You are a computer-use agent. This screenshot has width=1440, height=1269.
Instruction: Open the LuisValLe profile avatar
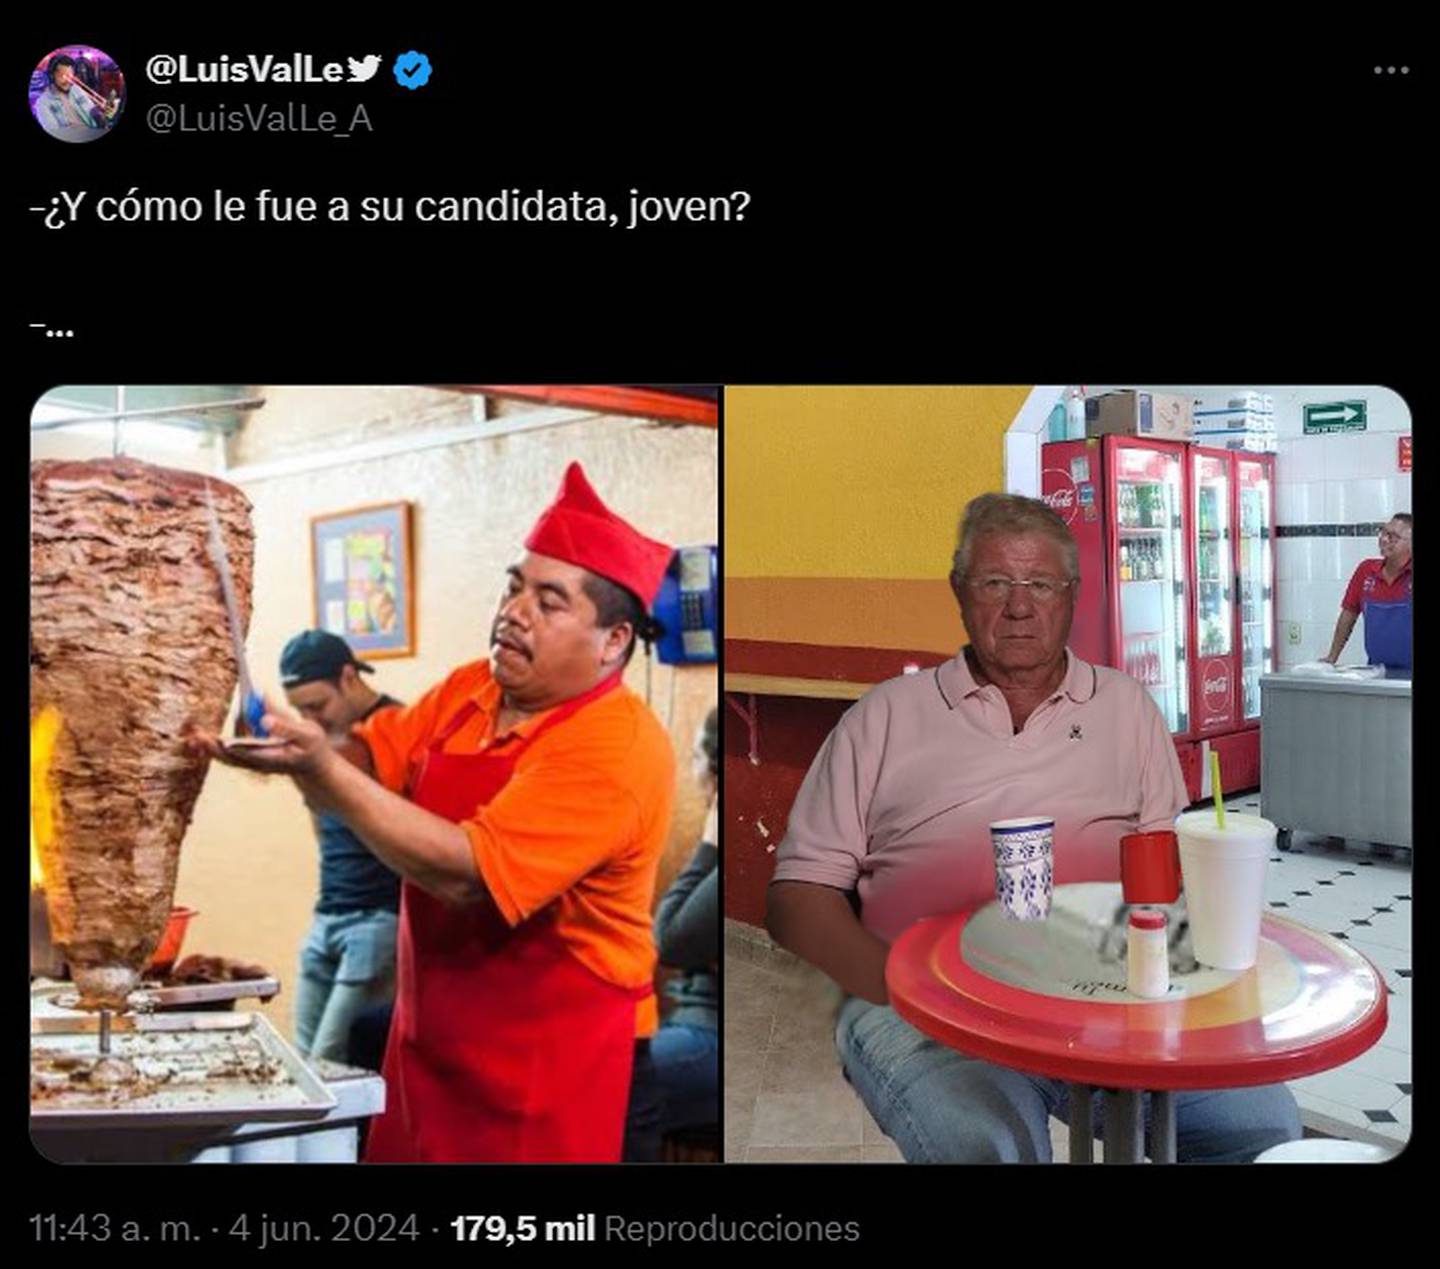[x=77, y=94]
